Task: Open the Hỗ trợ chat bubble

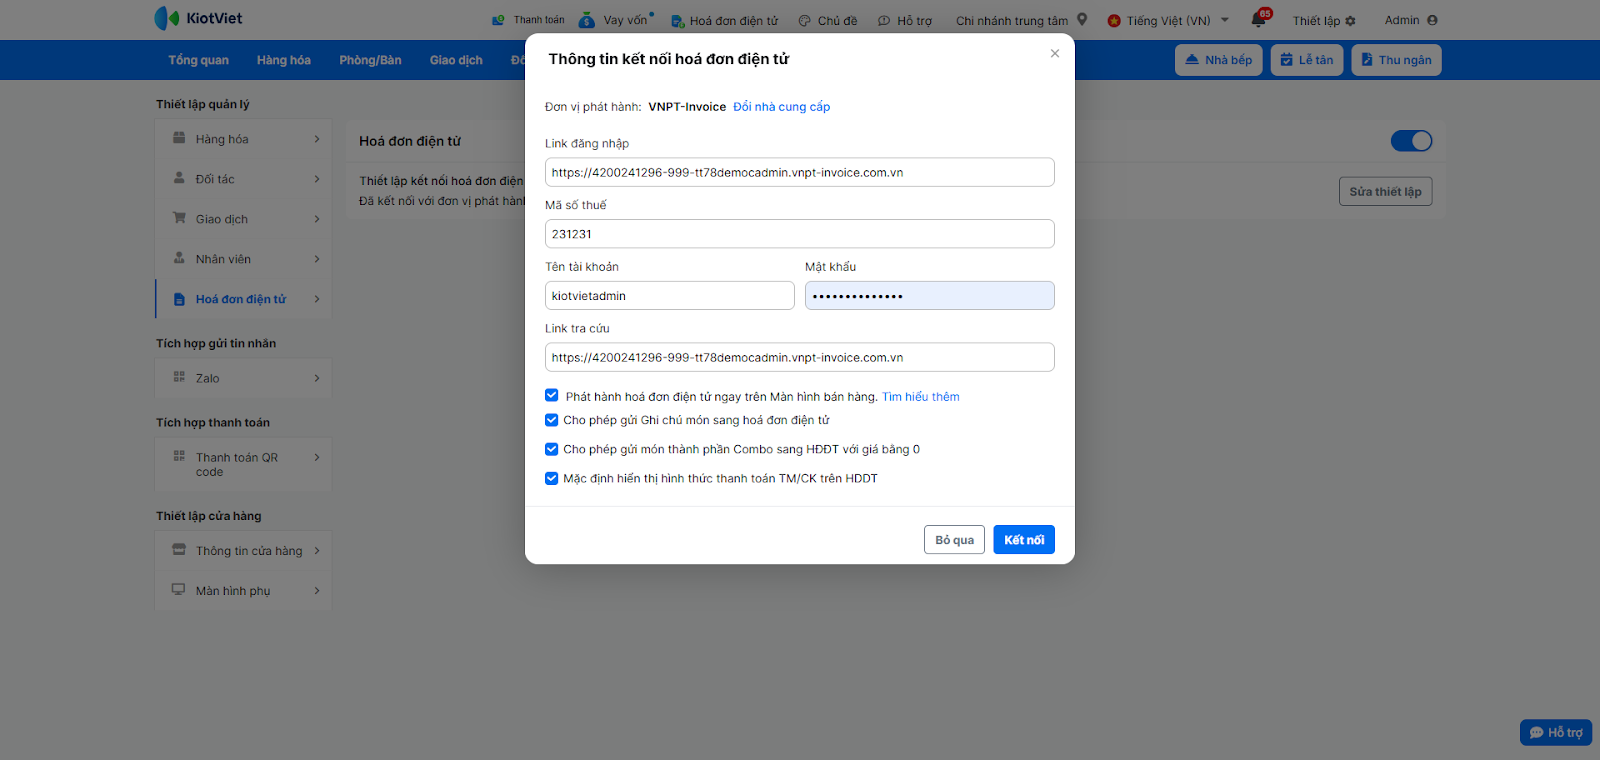Action: (1556, 733)
